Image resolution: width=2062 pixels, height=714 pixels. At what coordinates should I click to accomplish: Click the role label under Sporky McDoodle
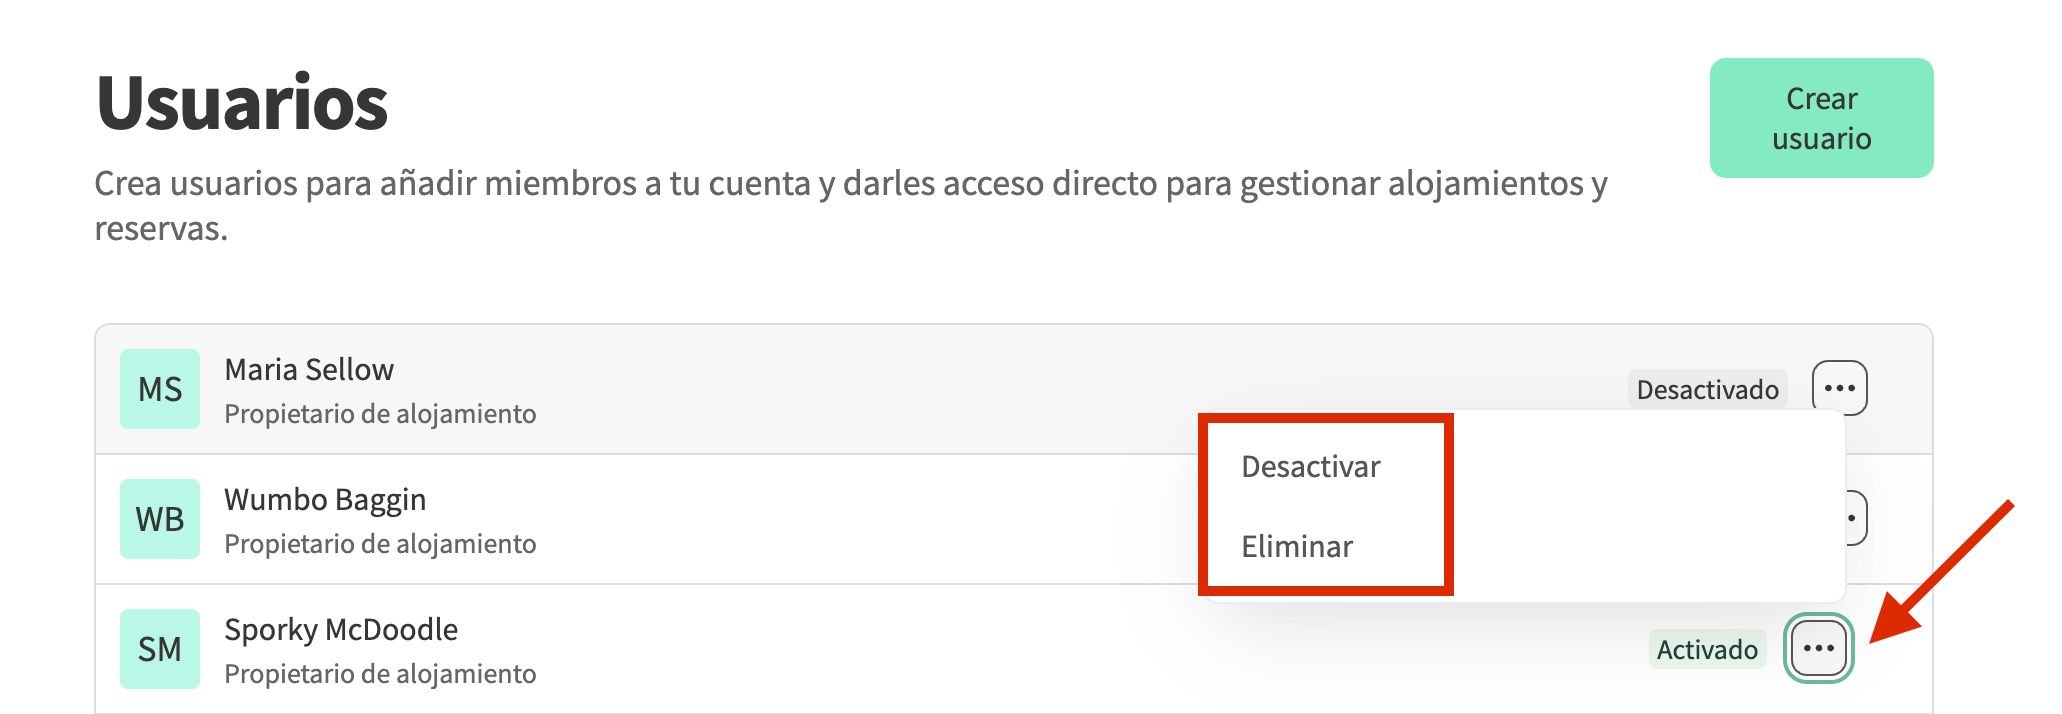coord(380,674)
